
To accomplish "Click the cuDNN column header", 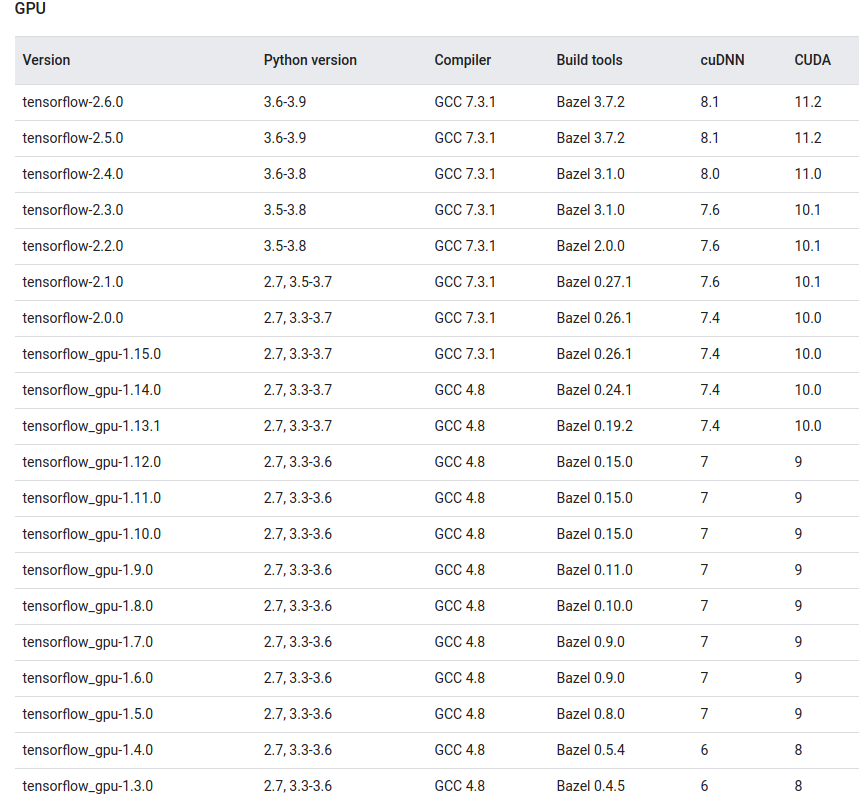I will pos(722,60).
